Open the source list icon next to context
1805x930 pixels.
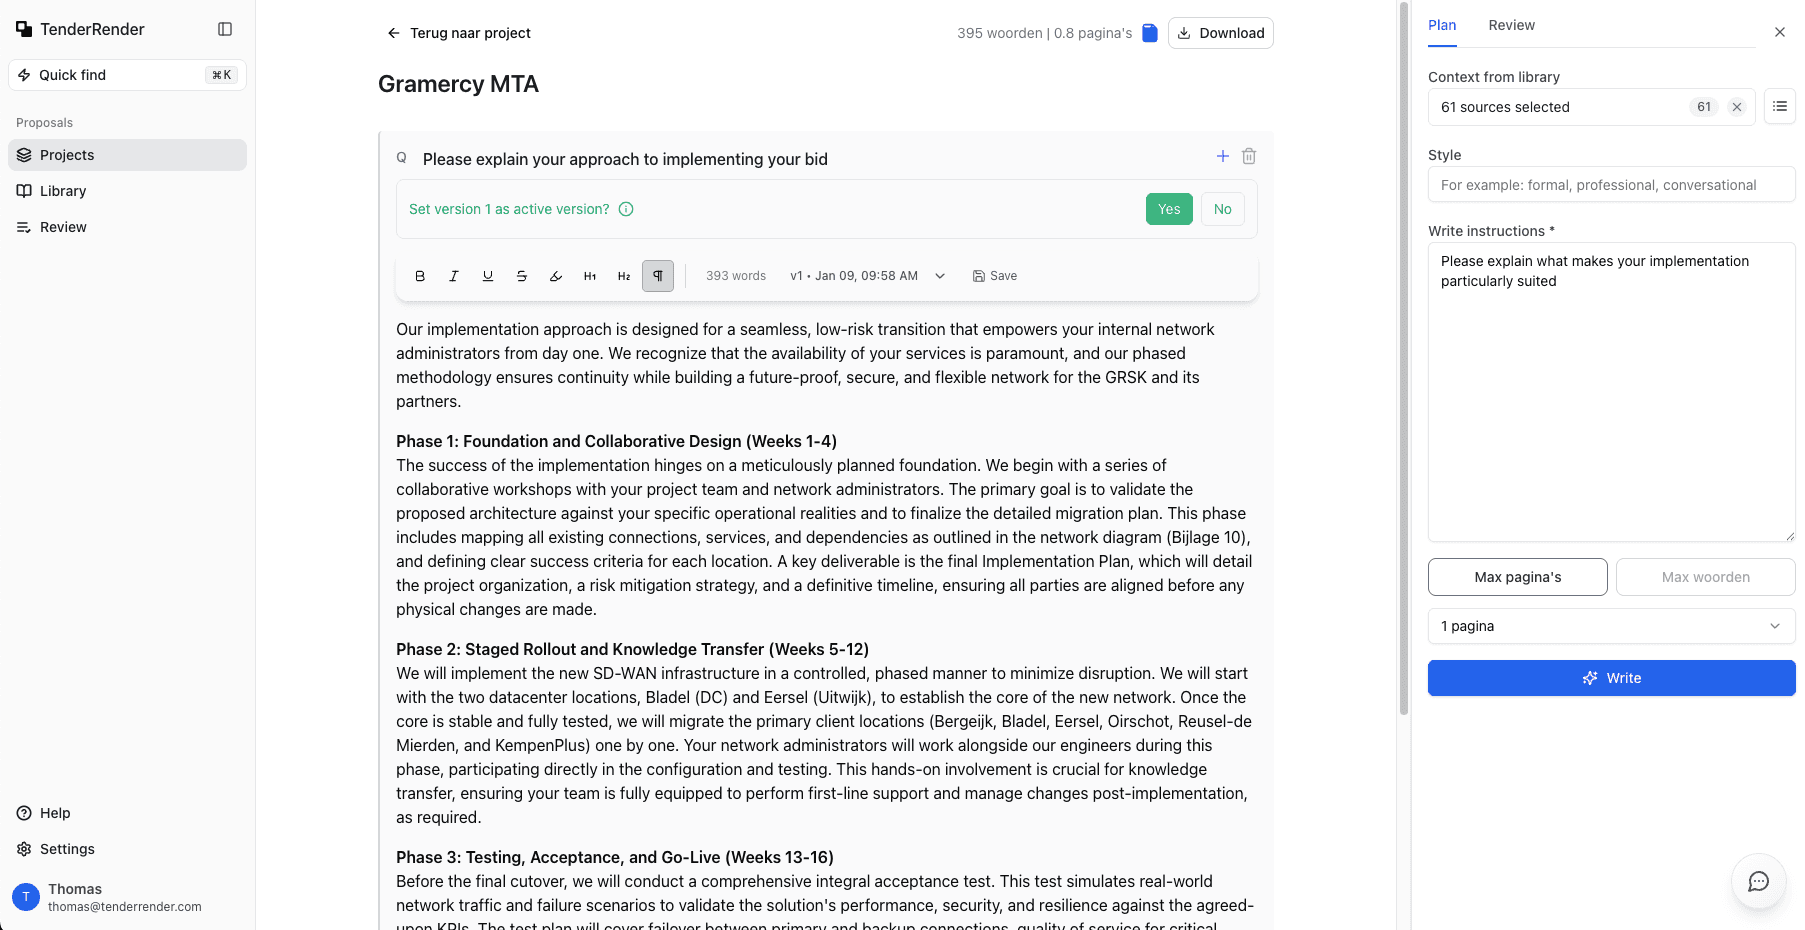pos(1779,107)
